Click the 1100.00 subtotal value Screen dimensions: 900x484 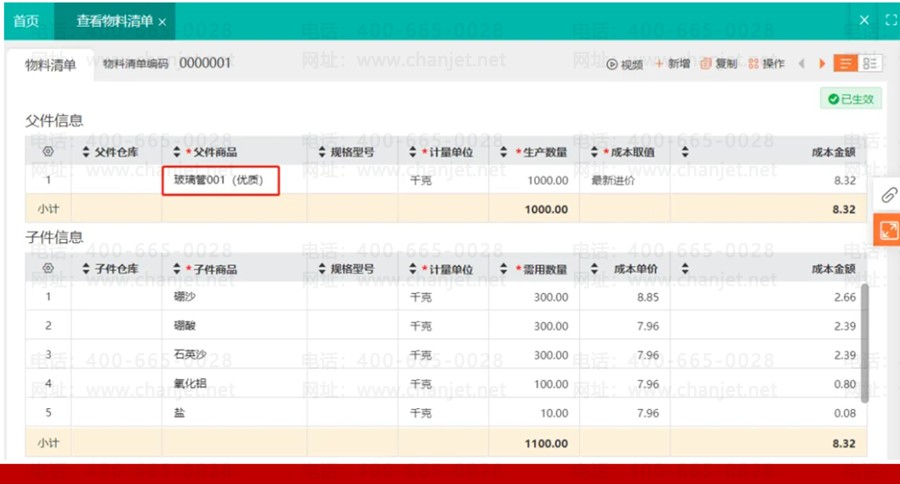tap(546, 443)
